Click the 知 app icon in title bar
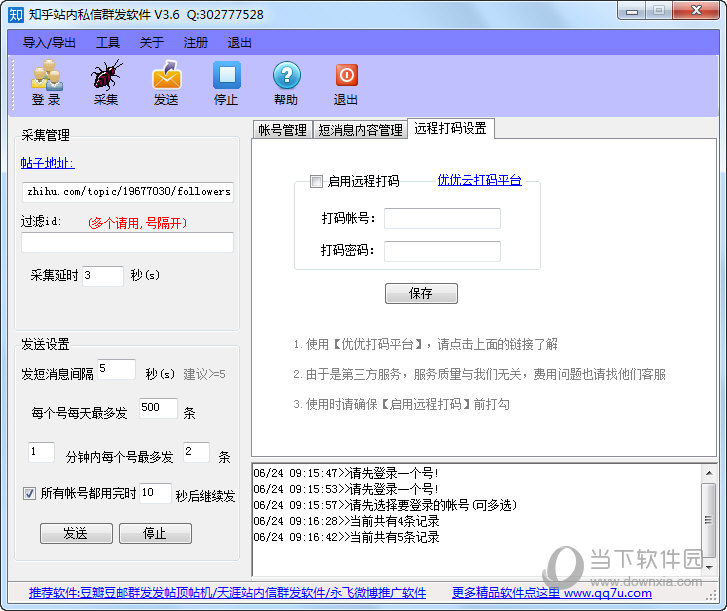Image resolution: width=727 pixels, height=611 pixels. pyautogui.click(x=16, y=15)
